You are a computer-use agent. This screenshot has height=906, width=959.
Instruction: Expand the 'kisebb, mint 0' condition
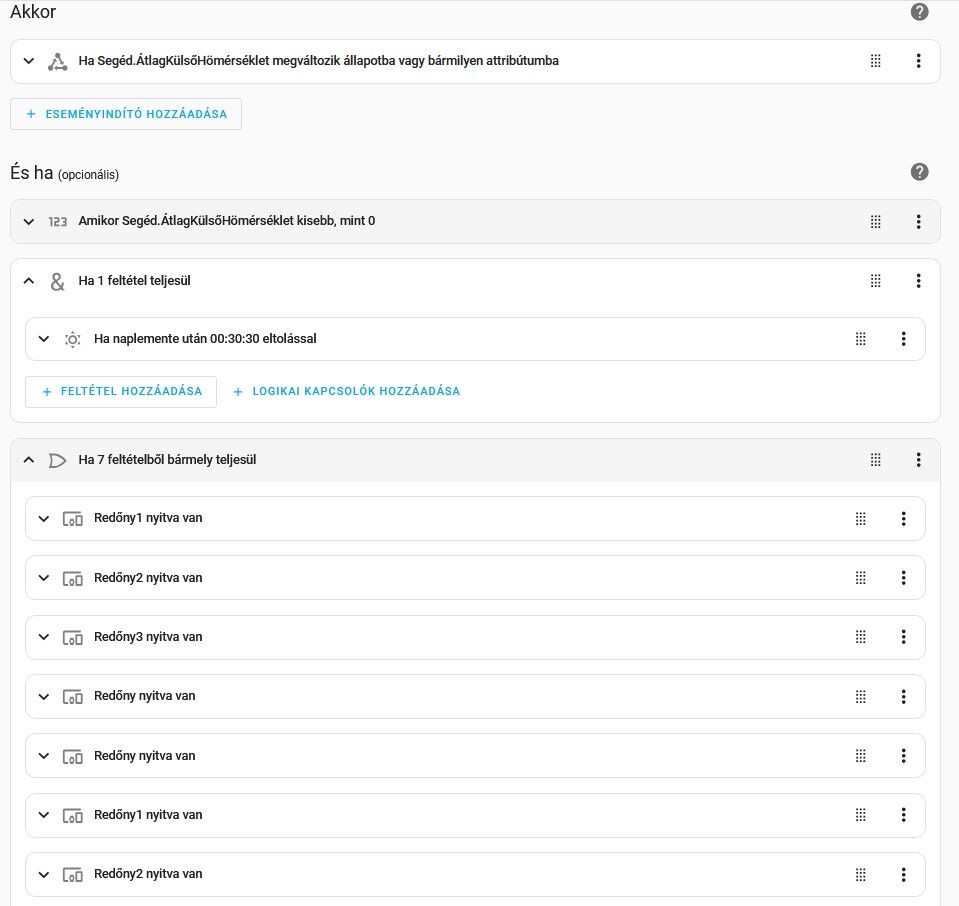28,221
